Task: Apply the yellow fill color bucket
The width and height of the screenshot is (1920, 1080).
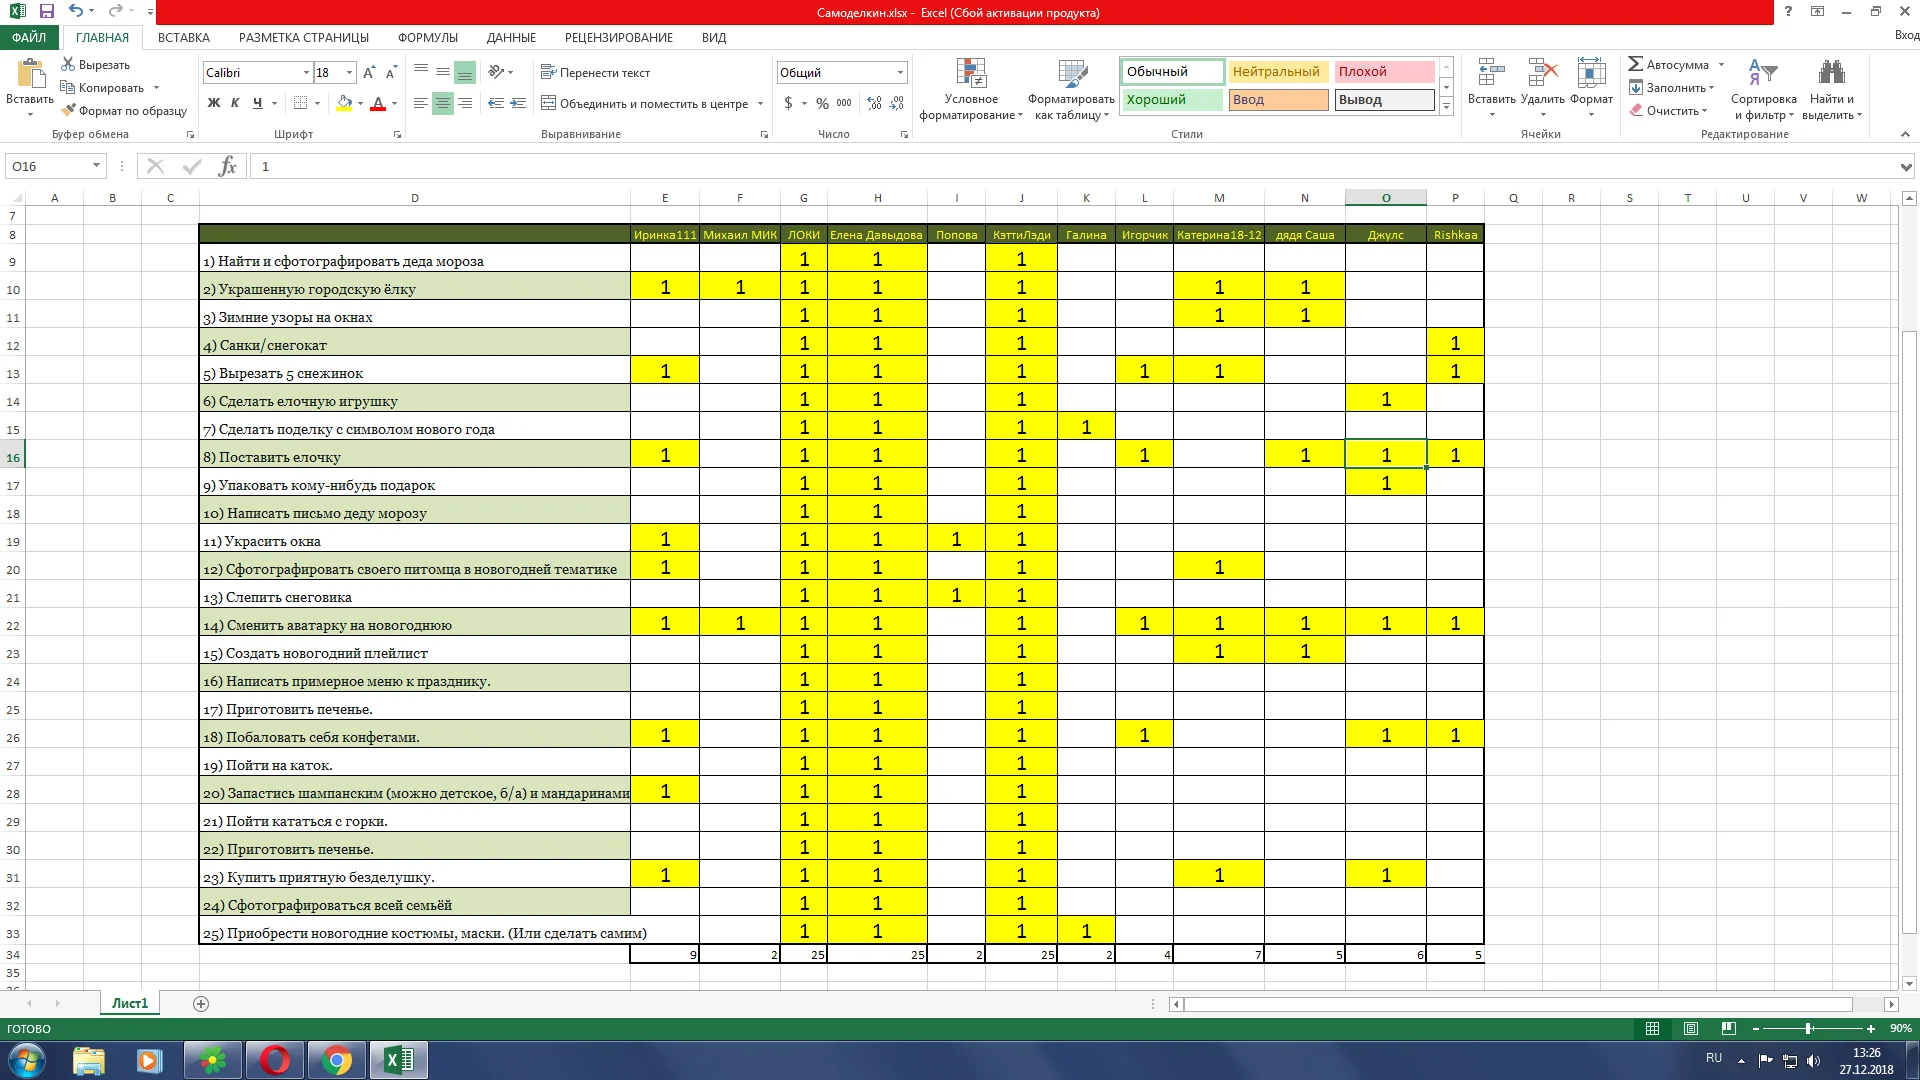Action: click(x=344, y=103)
